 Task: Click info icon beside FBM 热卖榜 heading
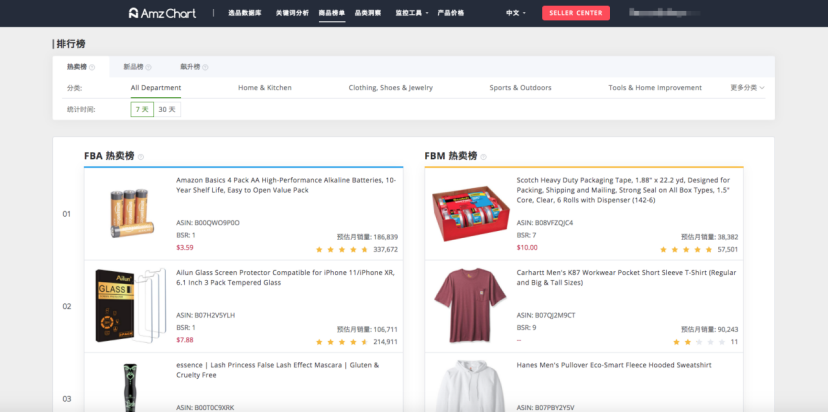pyautogui.click(x=484, y=157)
